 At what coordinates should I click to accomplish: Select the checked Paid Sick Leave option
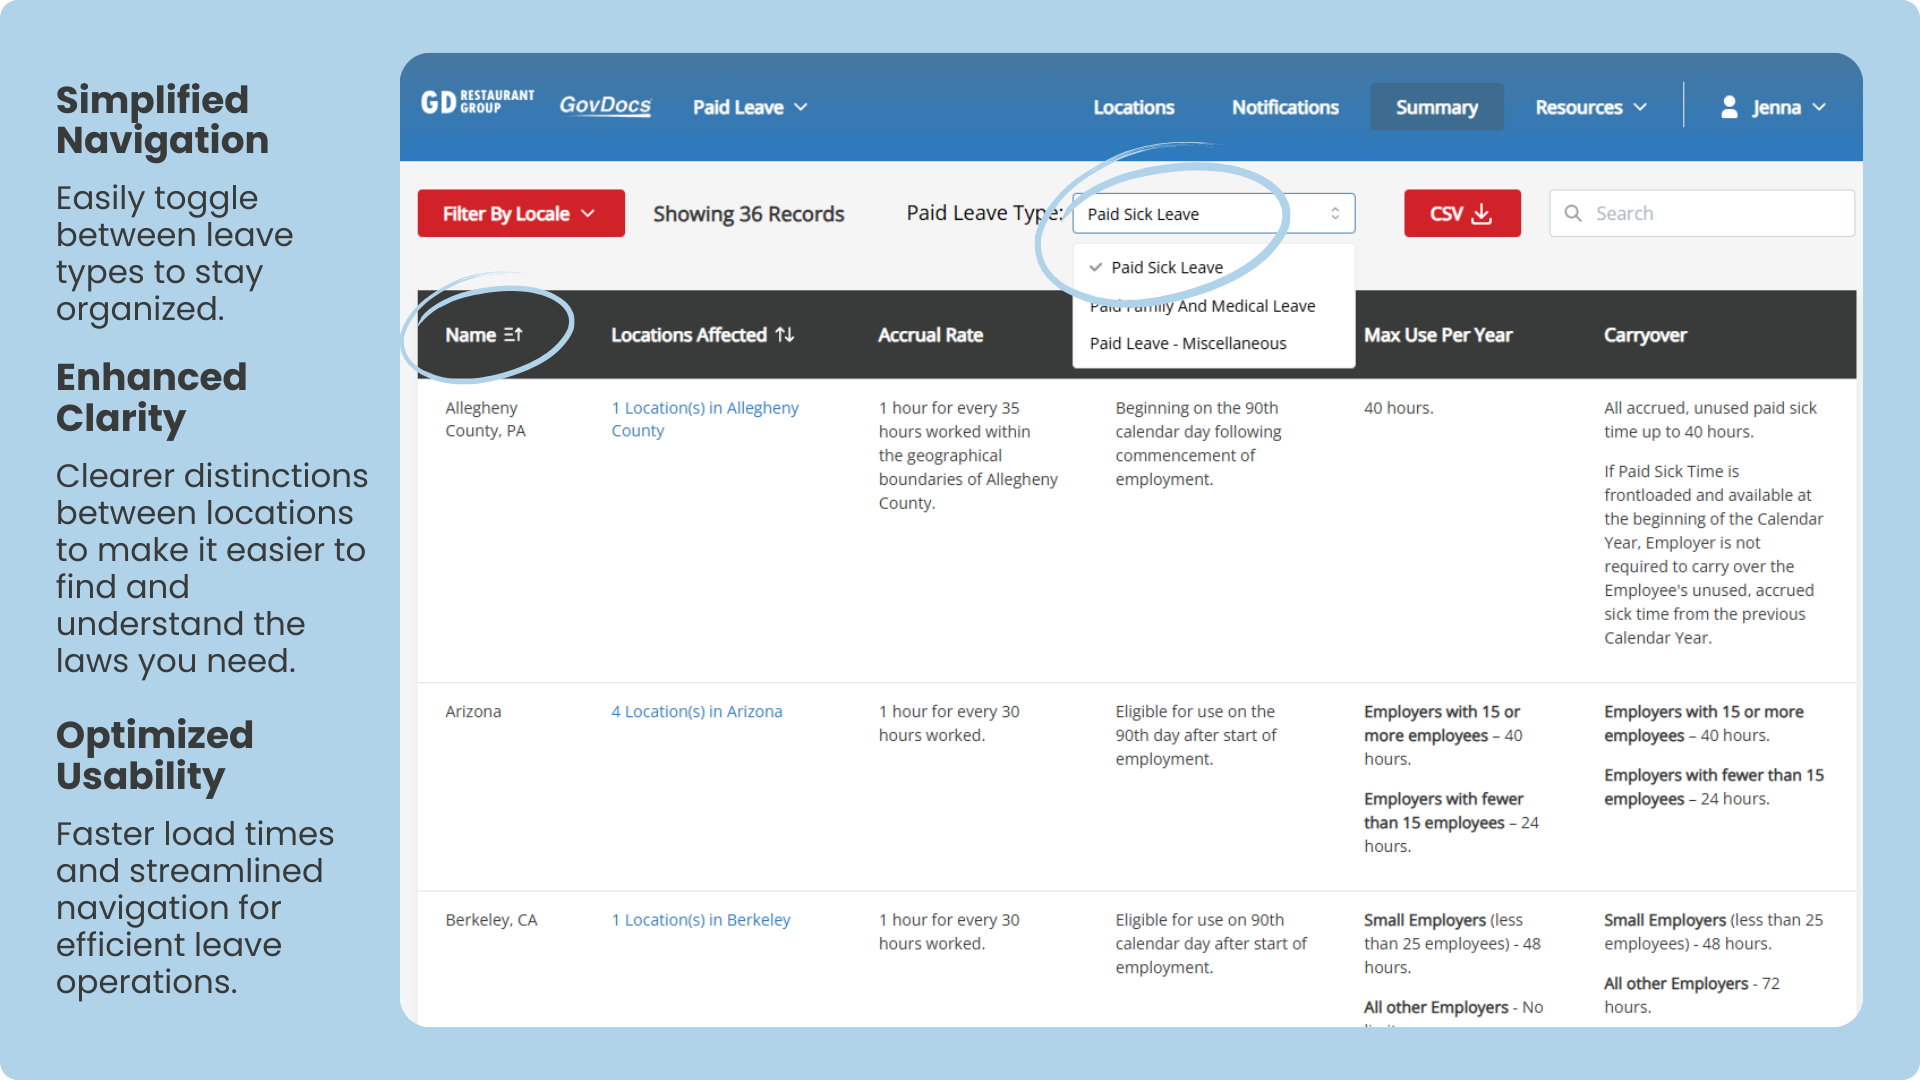pos(1166,267)
